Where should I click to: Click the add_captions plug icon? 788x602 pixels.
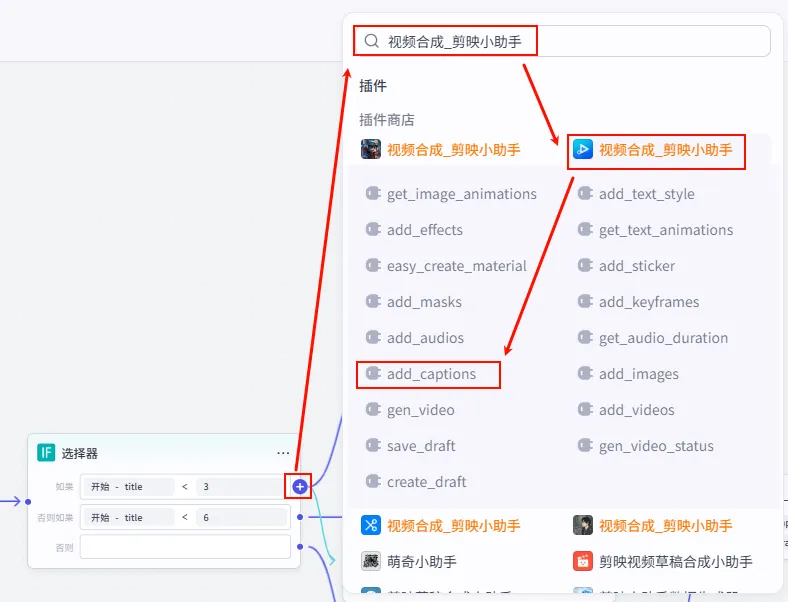point(373,373)
